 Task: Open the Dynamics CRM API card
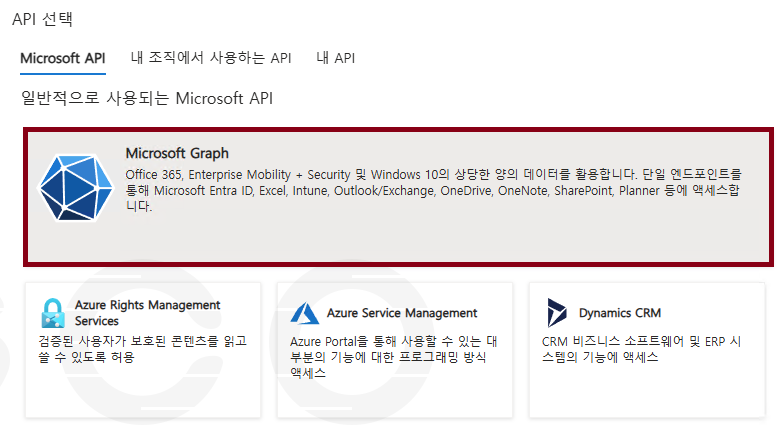point(647,350)
